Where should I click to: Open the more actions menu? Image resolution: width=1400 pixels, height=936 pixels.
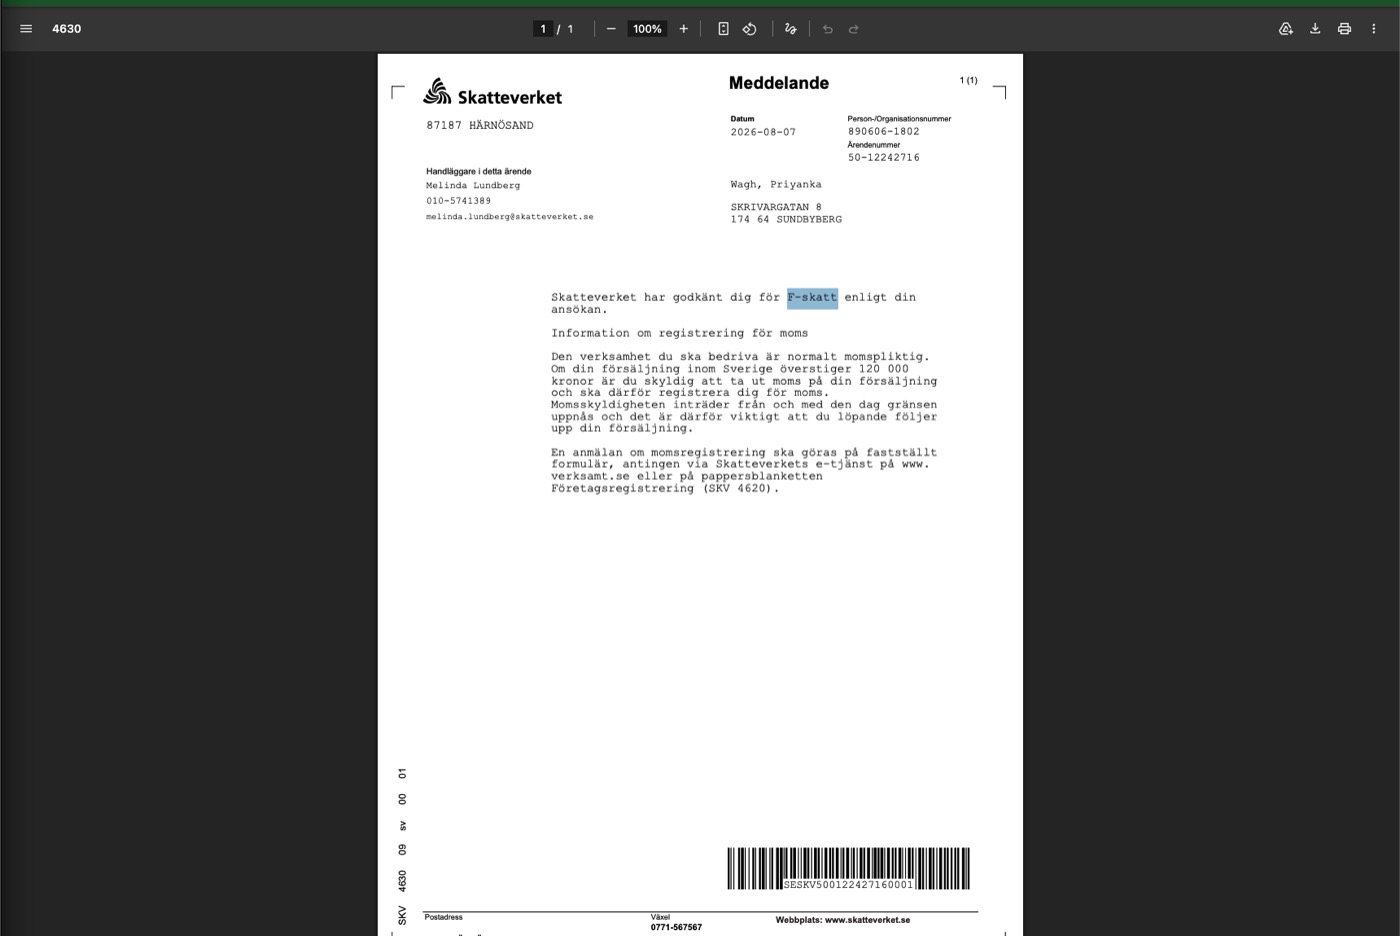[1373, 29]
